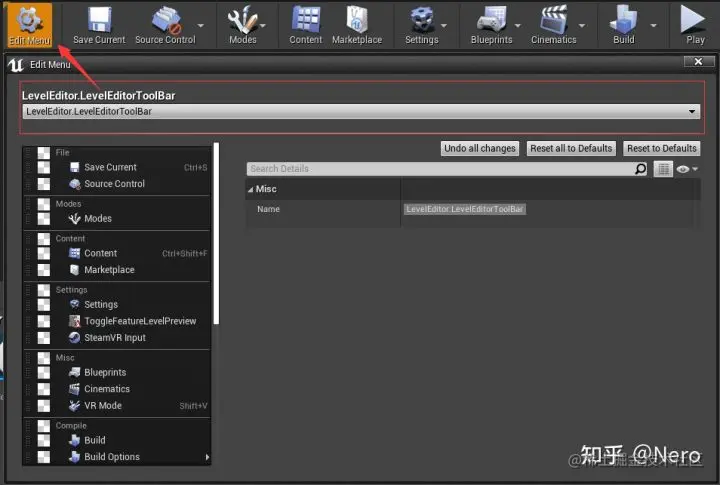This screenshot has width=720, height=485.
Task: Open the Cinematics toolbar dropdown arrow
Action: click(x=582, y=26)
